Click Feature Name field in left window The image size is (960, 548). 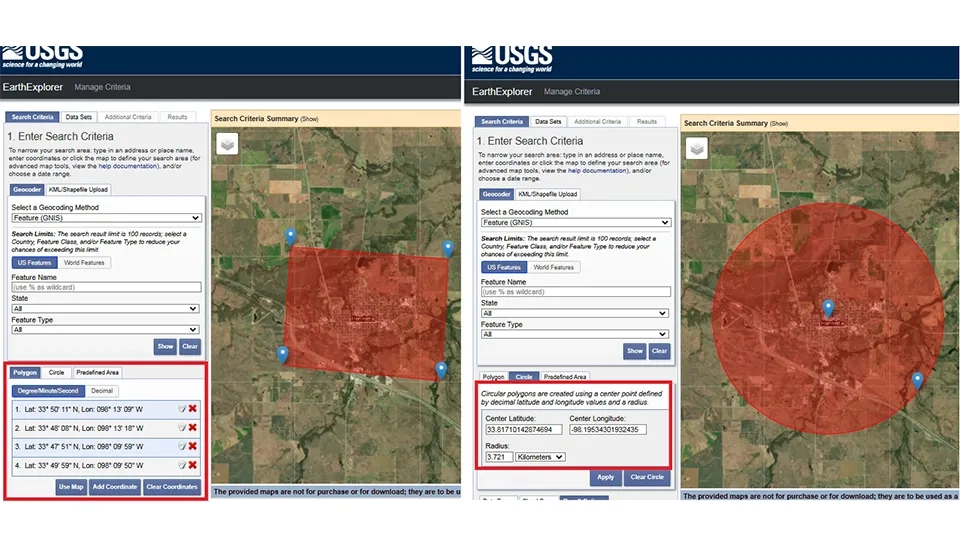coord(107,287)
